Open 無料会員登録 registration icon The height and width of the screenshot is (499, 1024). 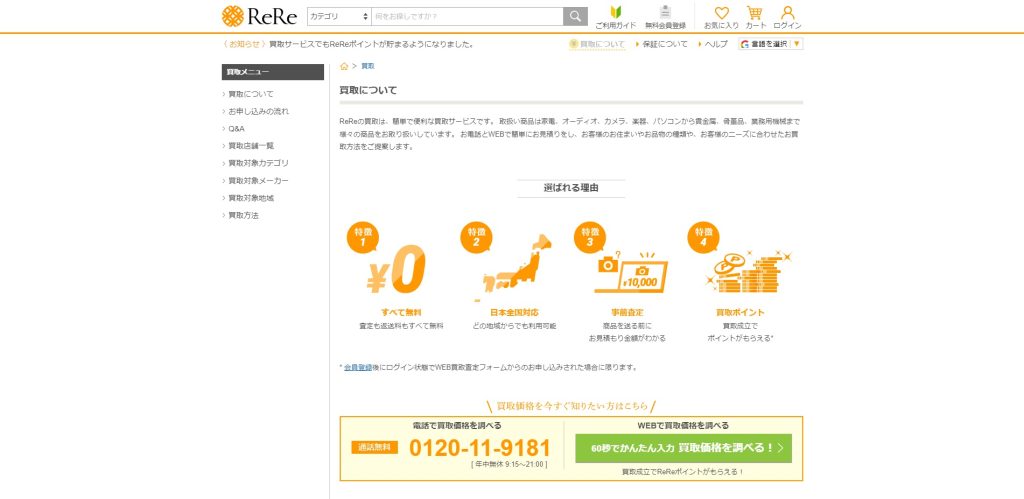tap(665, 18)
